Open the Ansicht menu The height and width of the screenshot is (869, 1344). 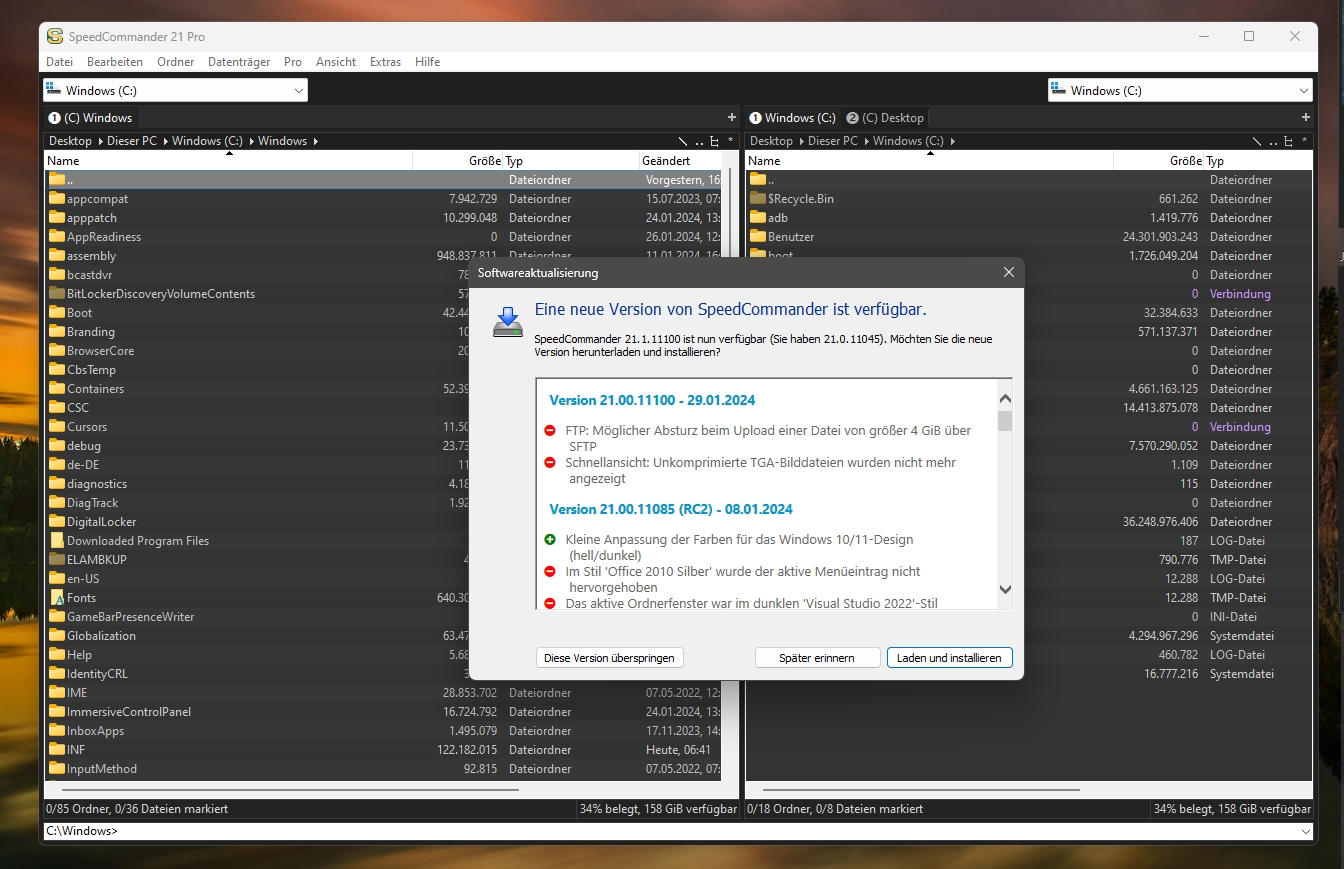pos(336,62)
